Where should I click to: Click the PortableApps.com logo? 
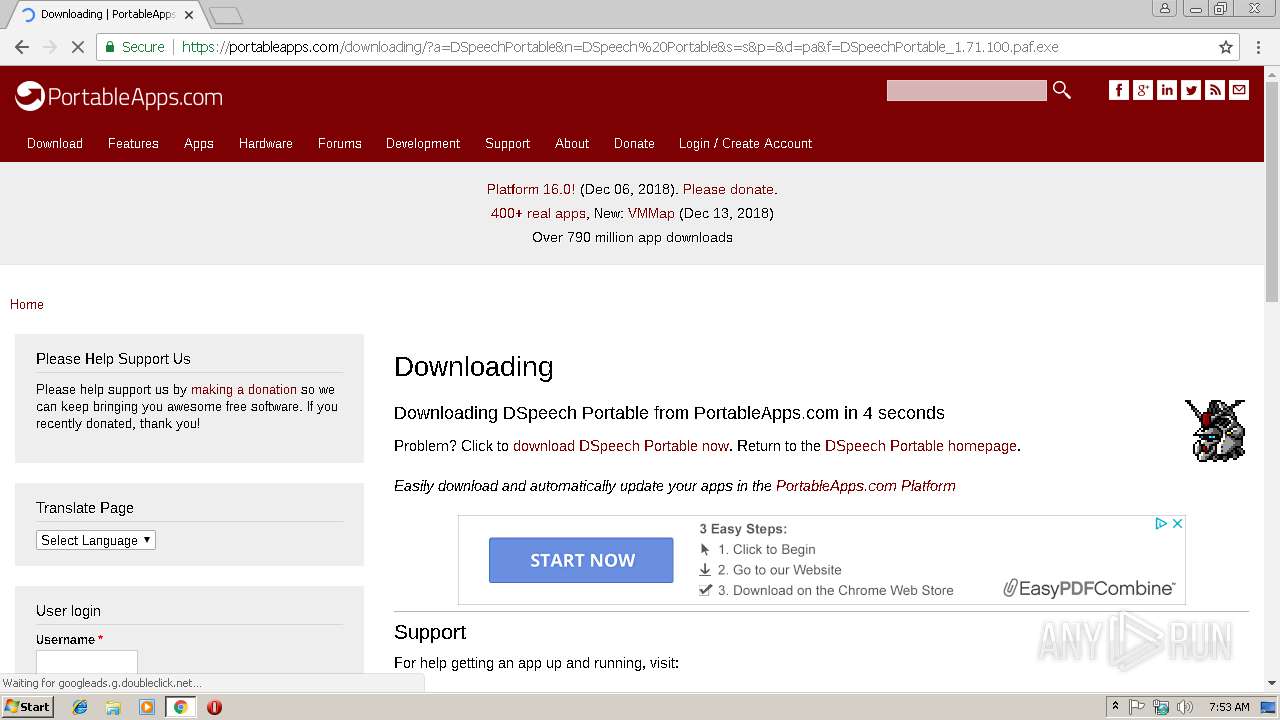[119, 96]
